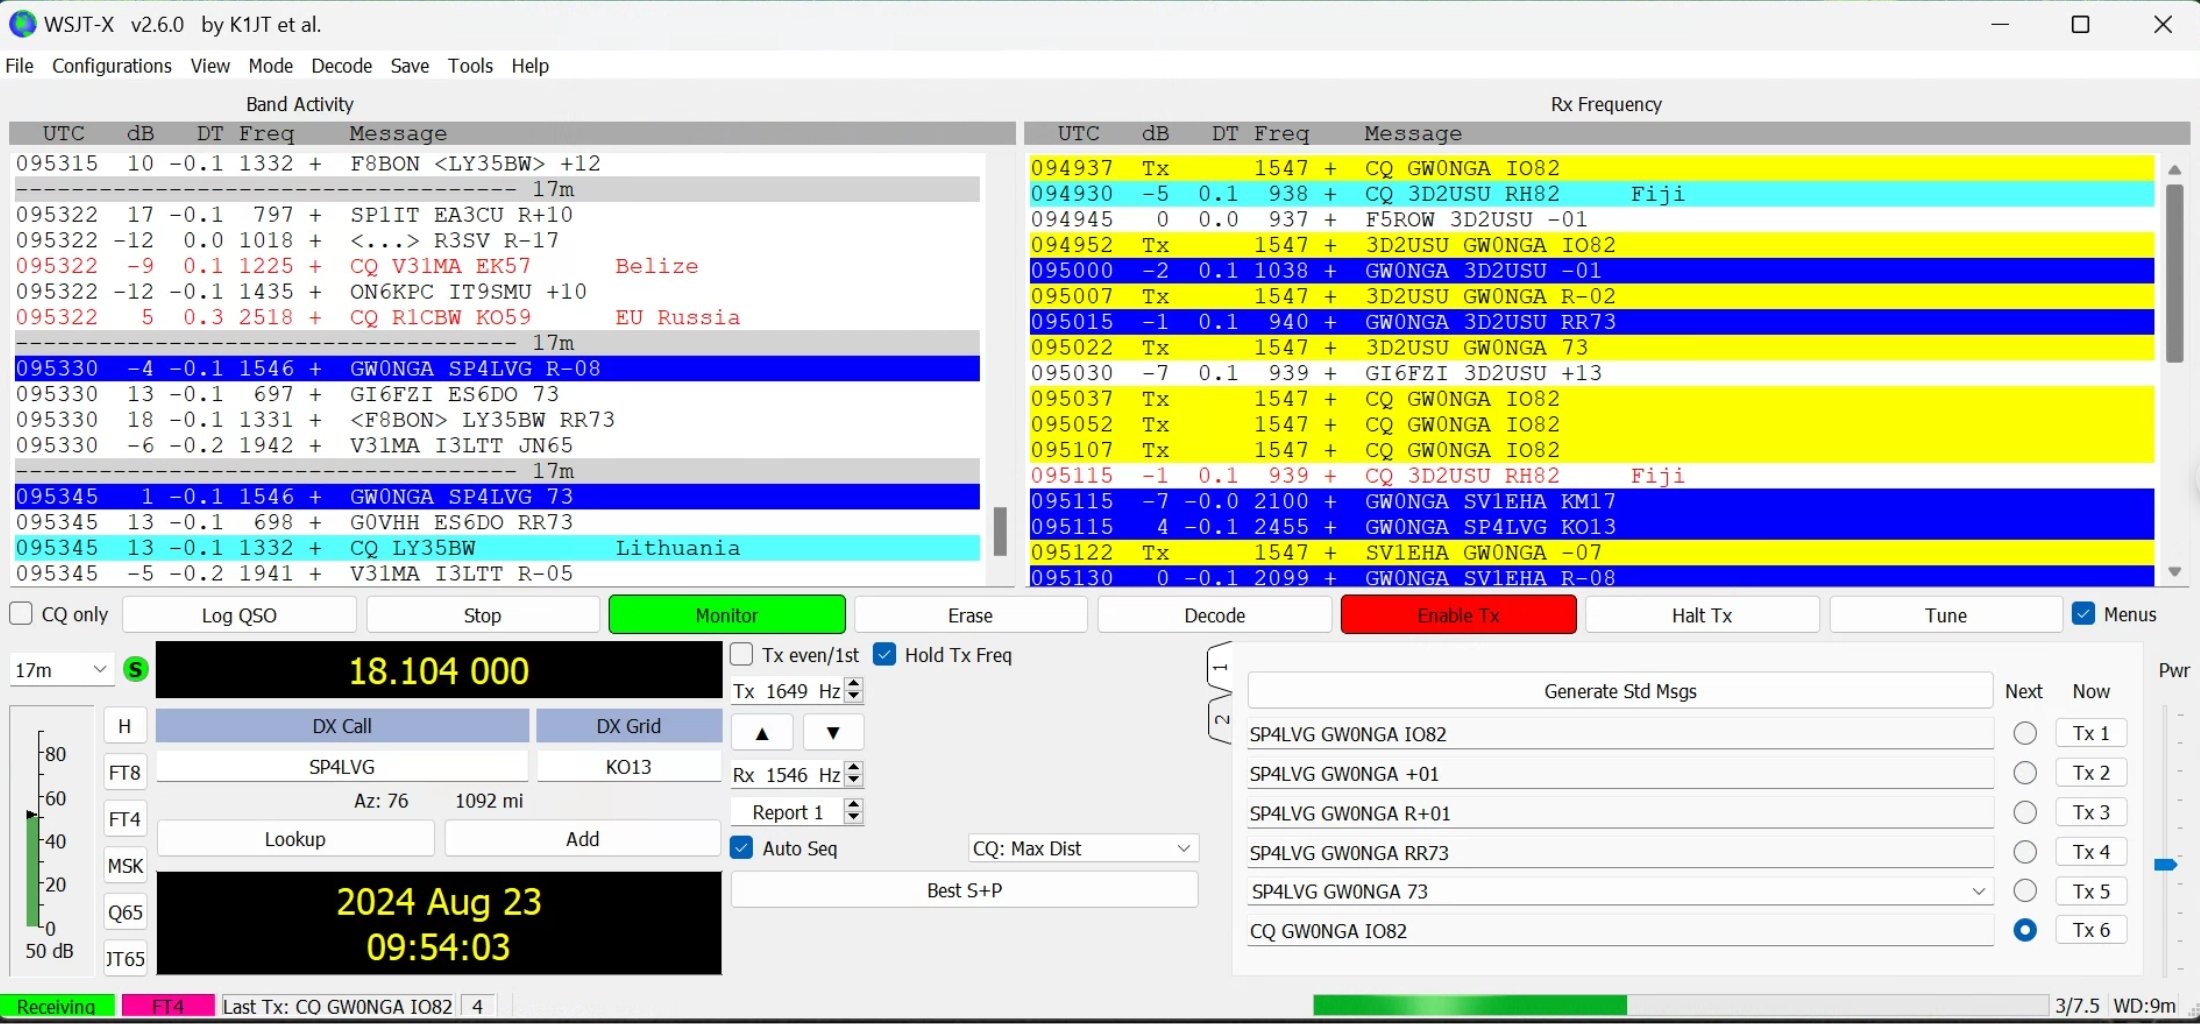The width and height of the screenshot is (2200, 1024).
Task: Switch to Q65 mode button
Action: click(125, 912)
